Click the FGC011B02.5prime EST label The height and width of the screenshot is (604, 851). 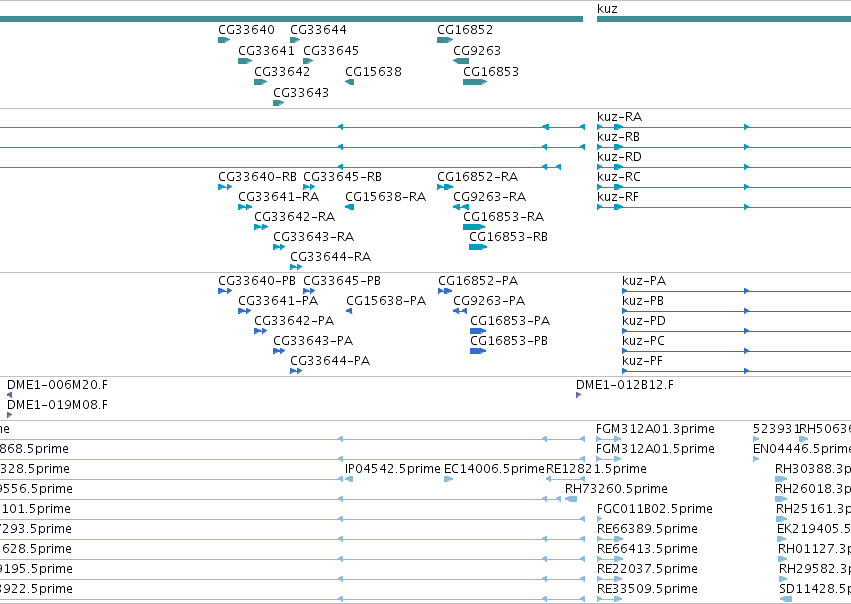(655, 509)
